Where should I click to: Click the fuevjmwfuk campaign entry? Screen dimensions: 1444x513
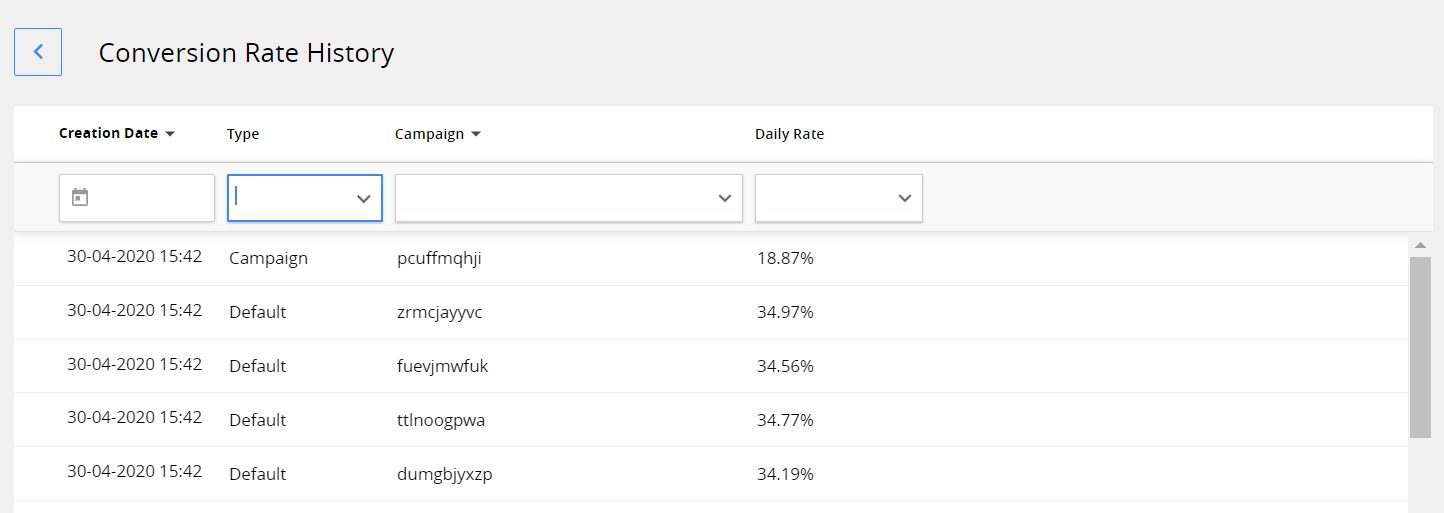click(x=442, y=367)
